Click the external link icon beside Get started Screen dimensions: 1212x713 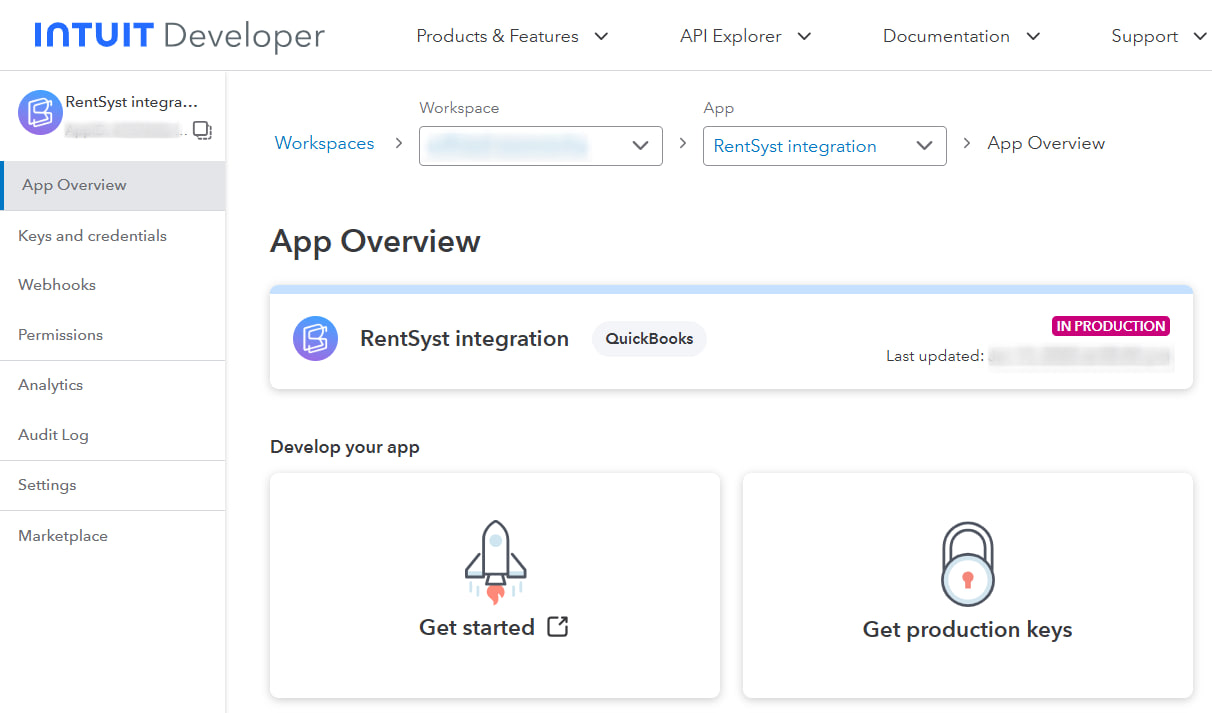click(x=558, y=627)
